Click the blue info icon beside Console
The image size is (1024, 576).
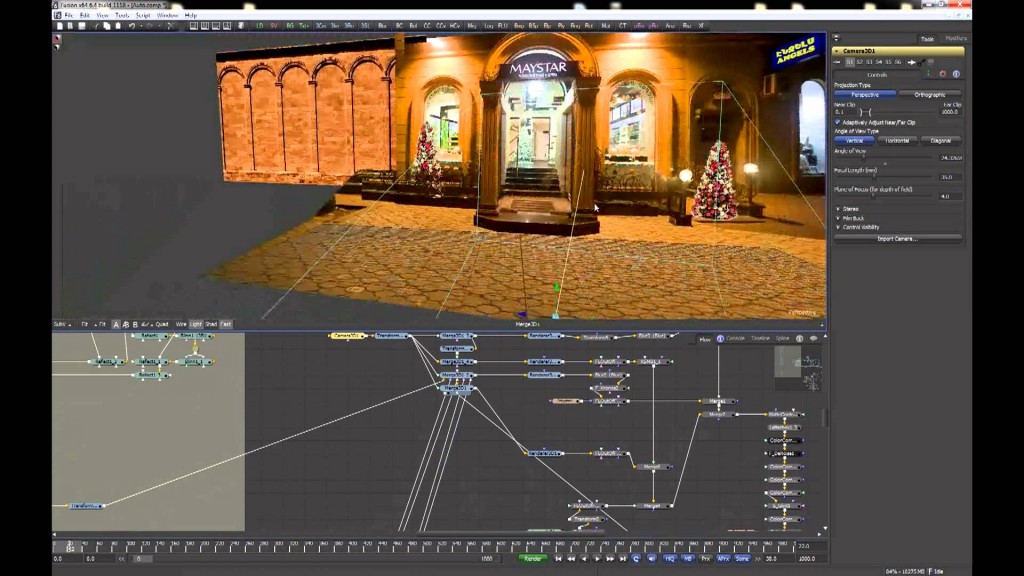pos(720,338)
